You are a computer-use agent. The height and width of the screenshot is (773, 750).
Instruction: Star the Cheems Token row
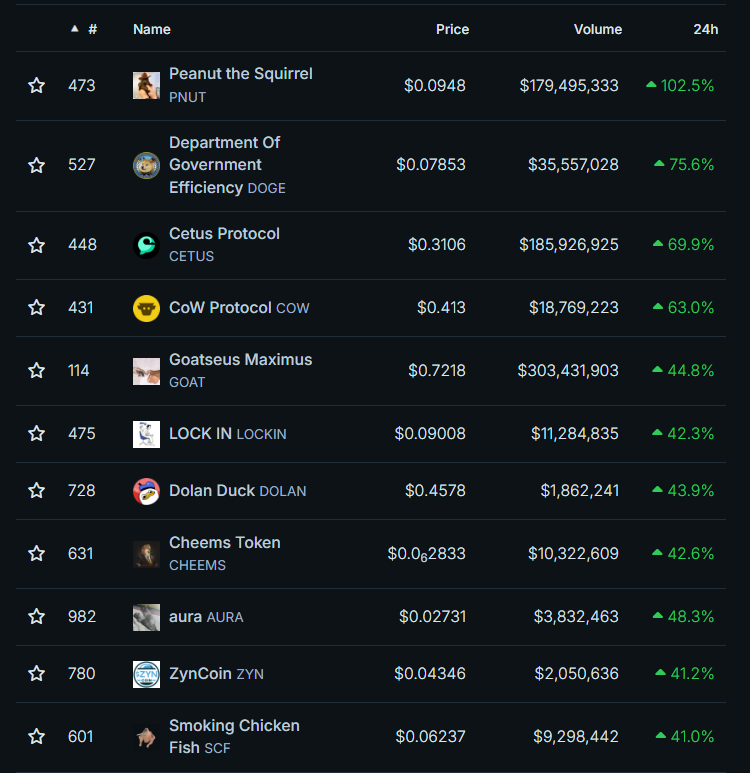tap(36, 553)
